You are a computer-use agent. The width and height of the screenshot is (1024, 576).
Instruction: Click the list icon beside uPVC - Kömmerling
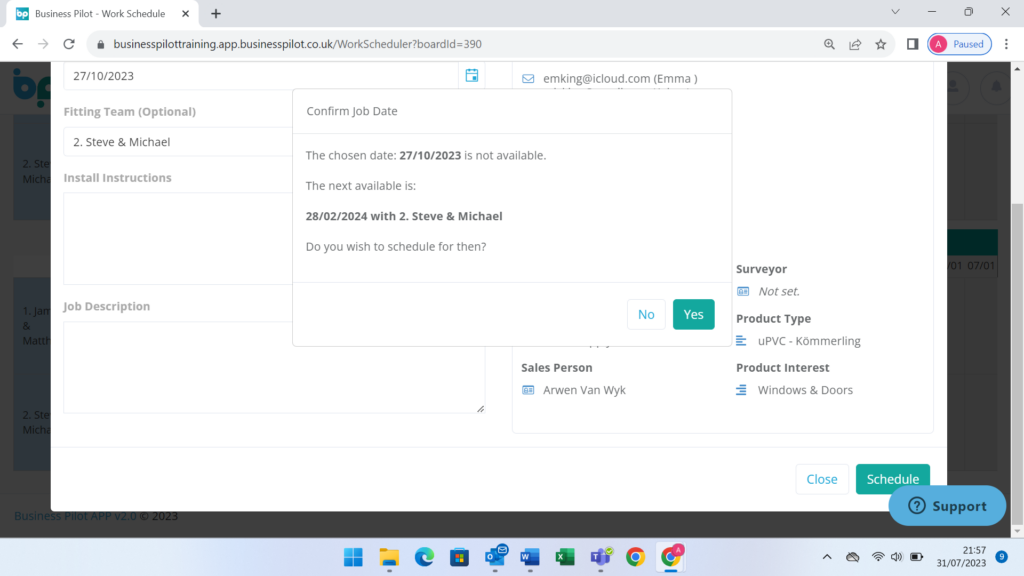pos(741,340)
